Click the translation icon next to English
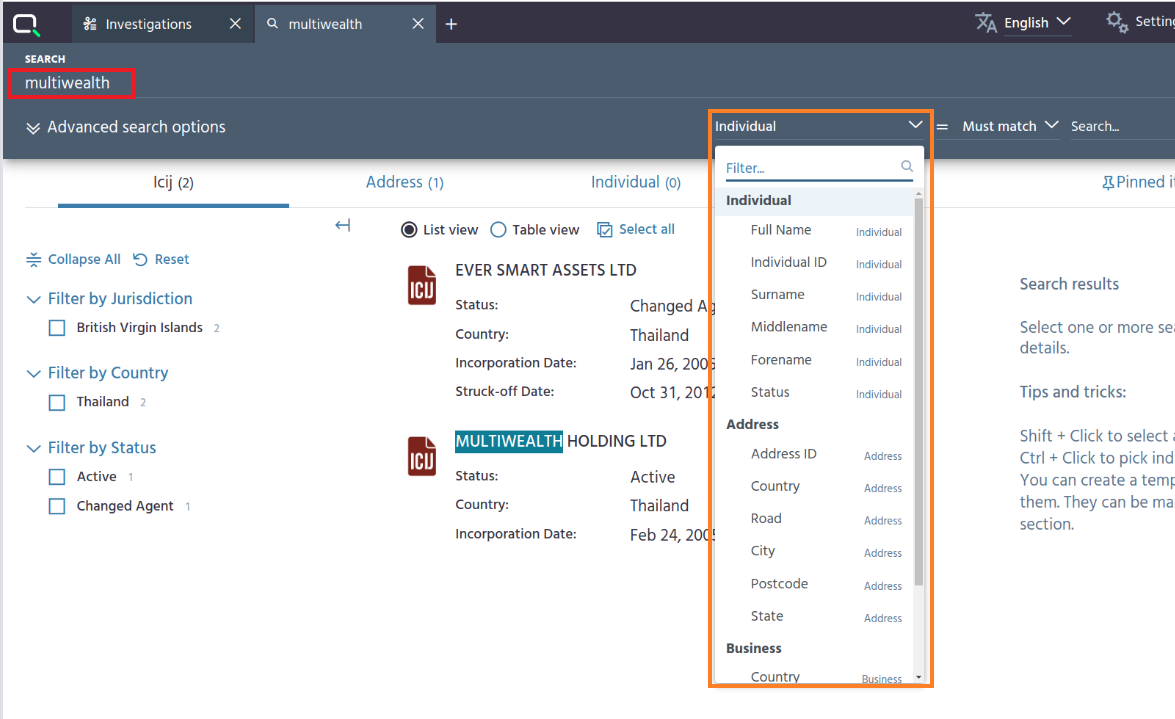The width and height of the screenshot is (1175, 719). 987,21
